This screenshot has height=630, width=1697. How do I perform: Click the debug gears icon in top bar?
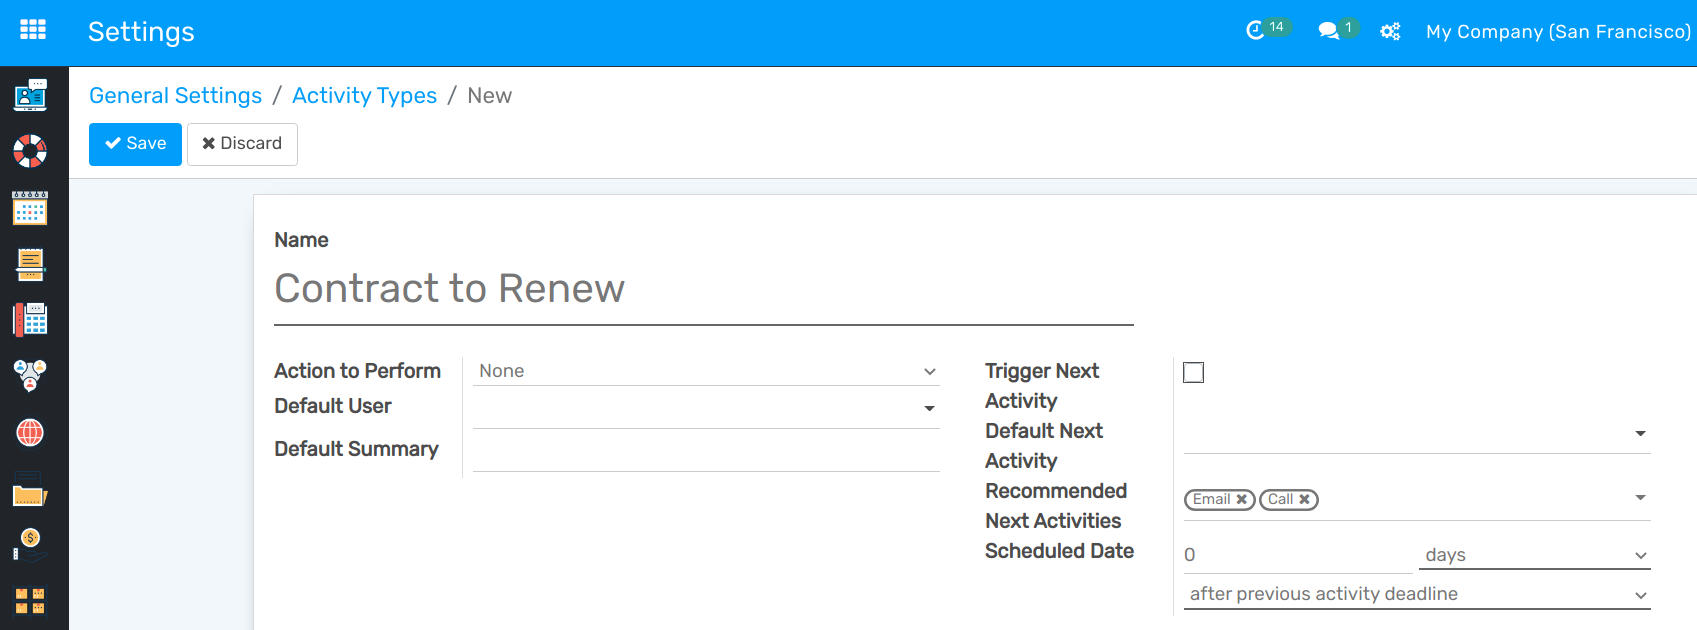[1390, 32]
